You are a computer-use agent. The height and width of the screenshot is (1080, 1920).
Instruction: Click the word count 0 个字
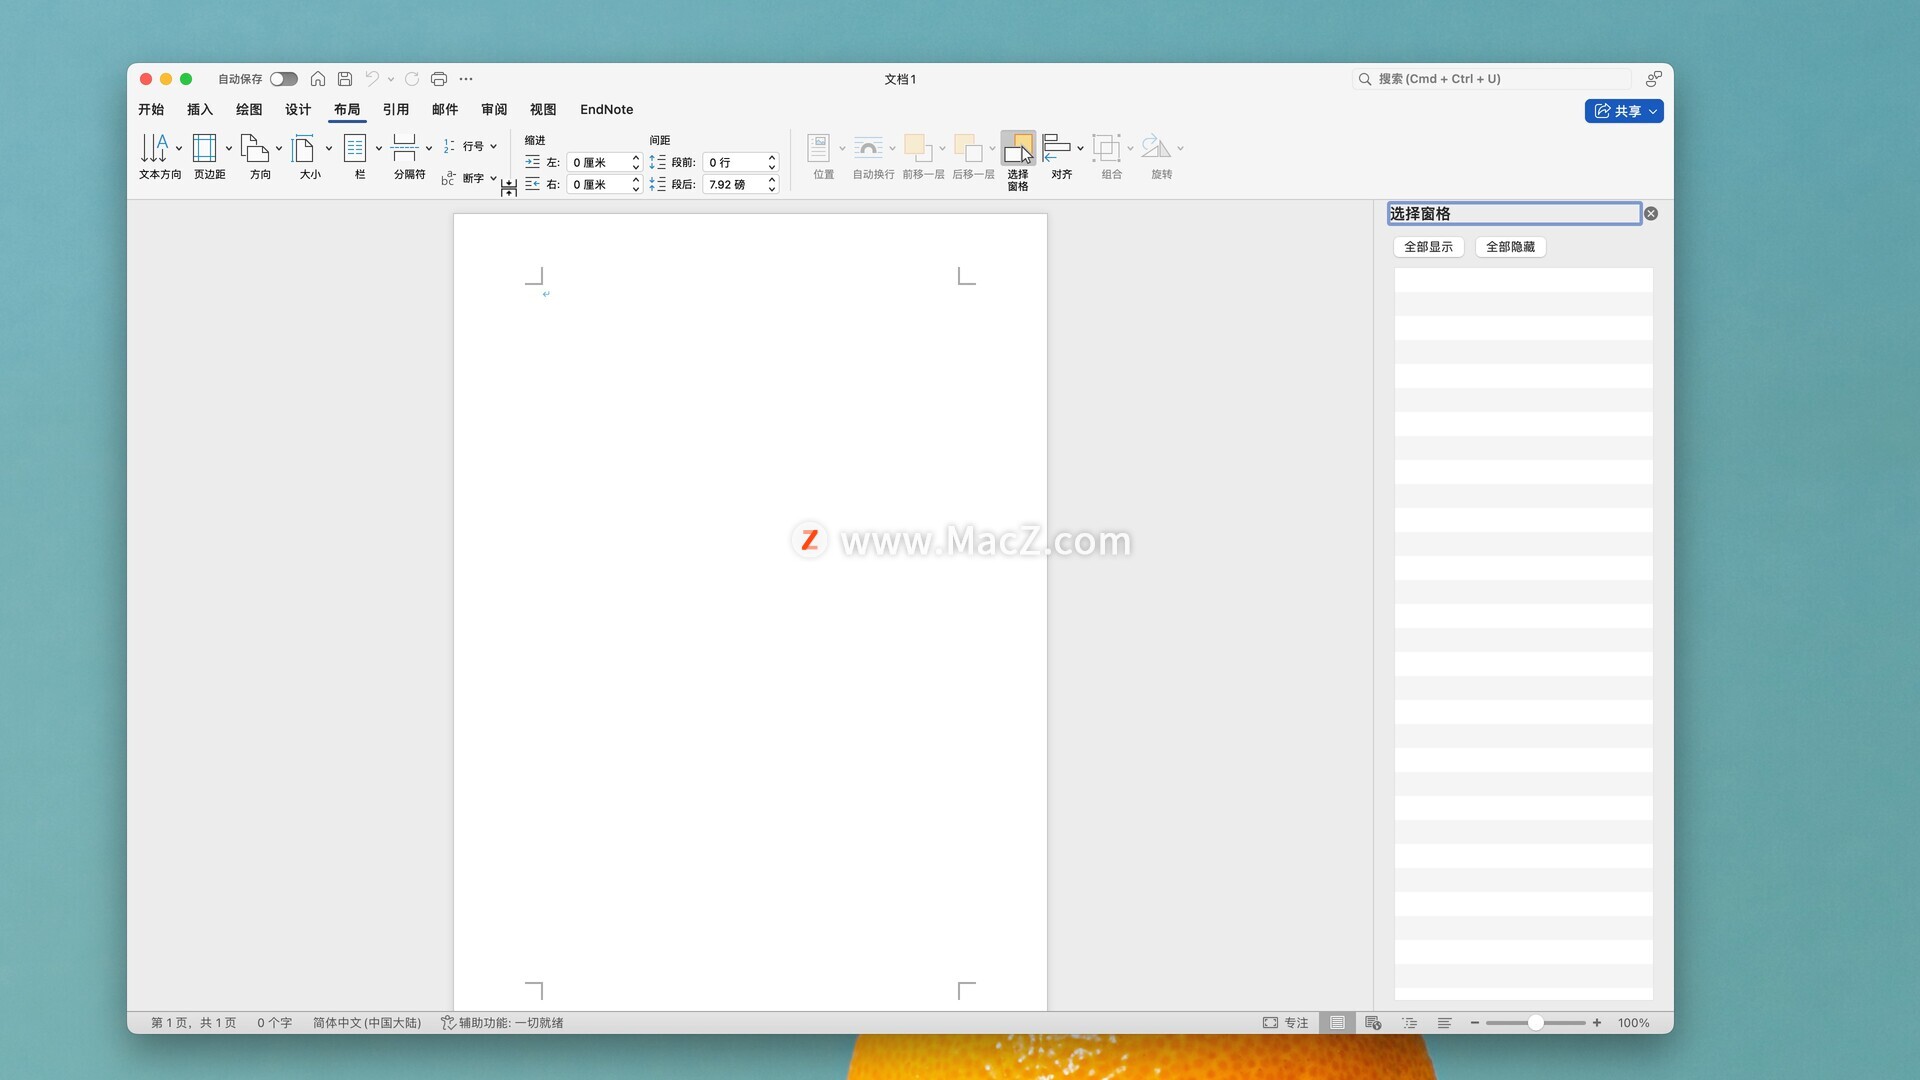pos(274,1023)
